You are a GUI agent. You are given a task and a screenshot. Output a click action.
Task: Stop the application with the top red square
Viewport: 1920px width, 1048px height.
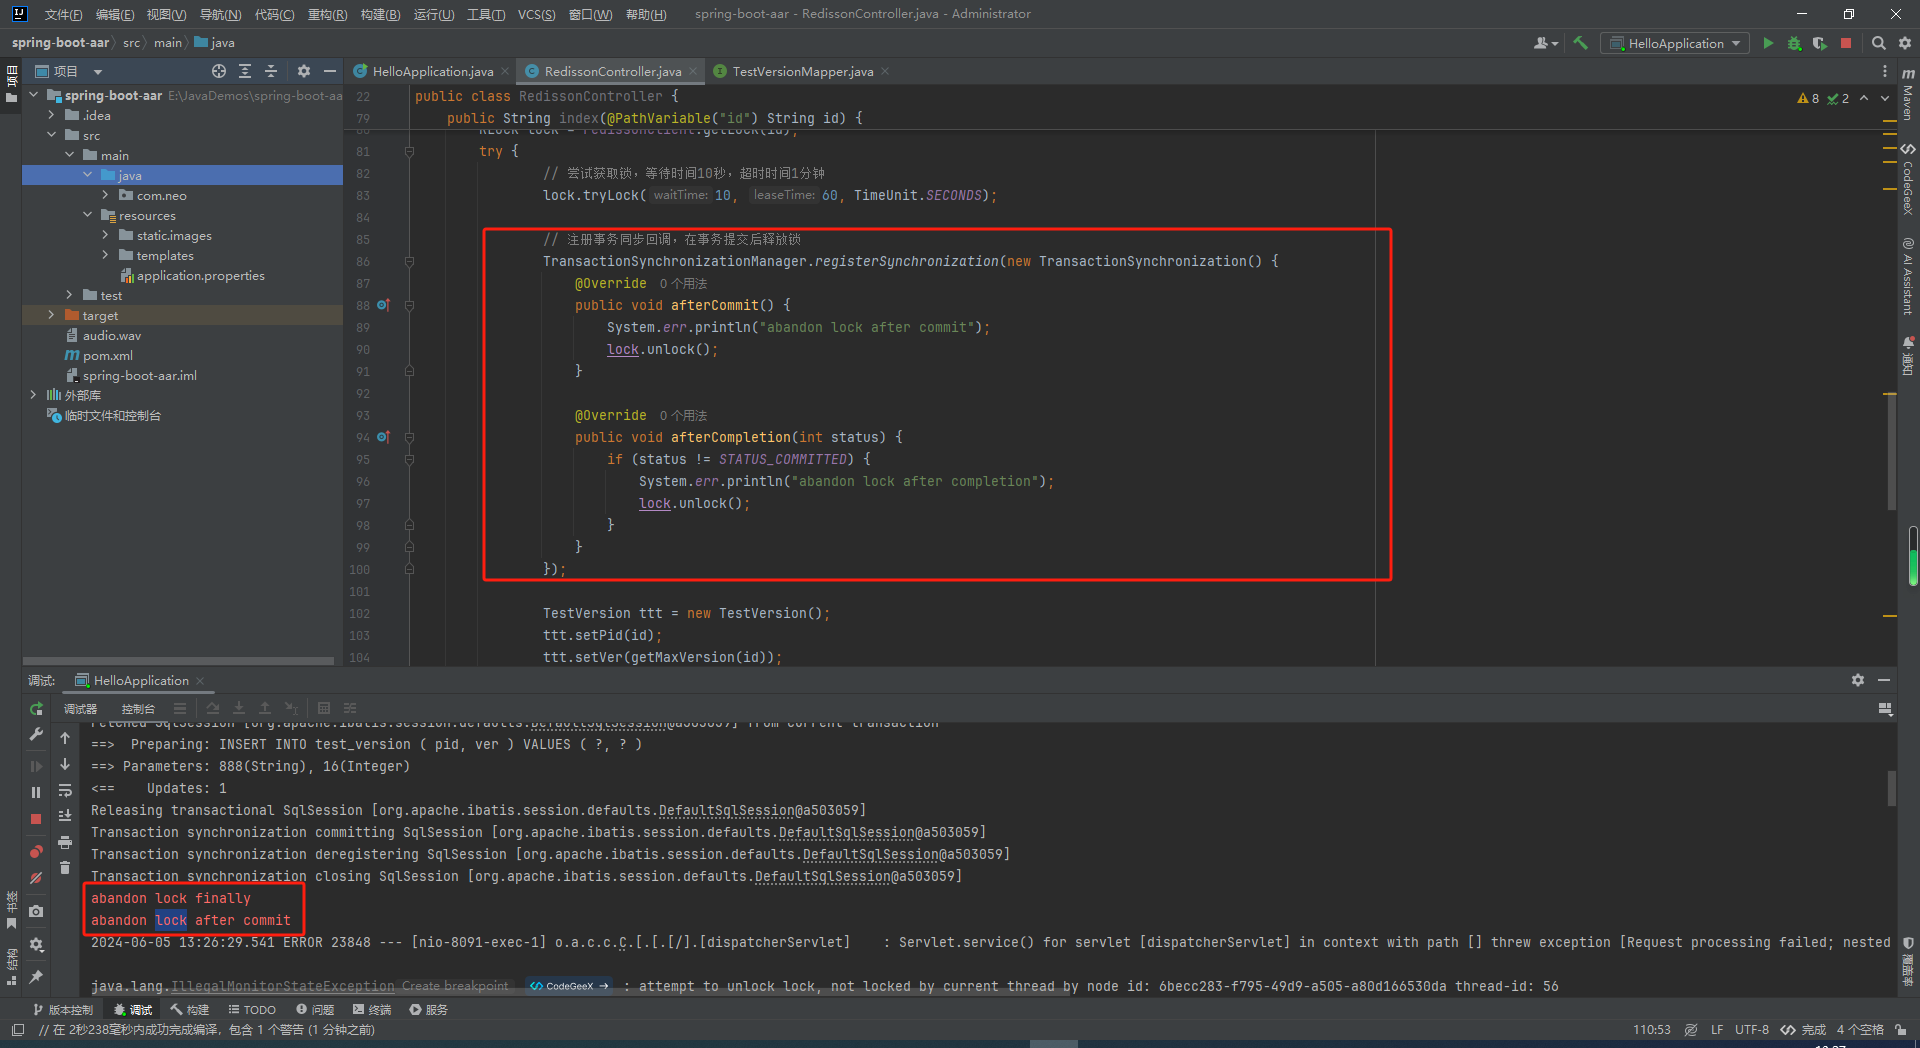[1846, 43]
